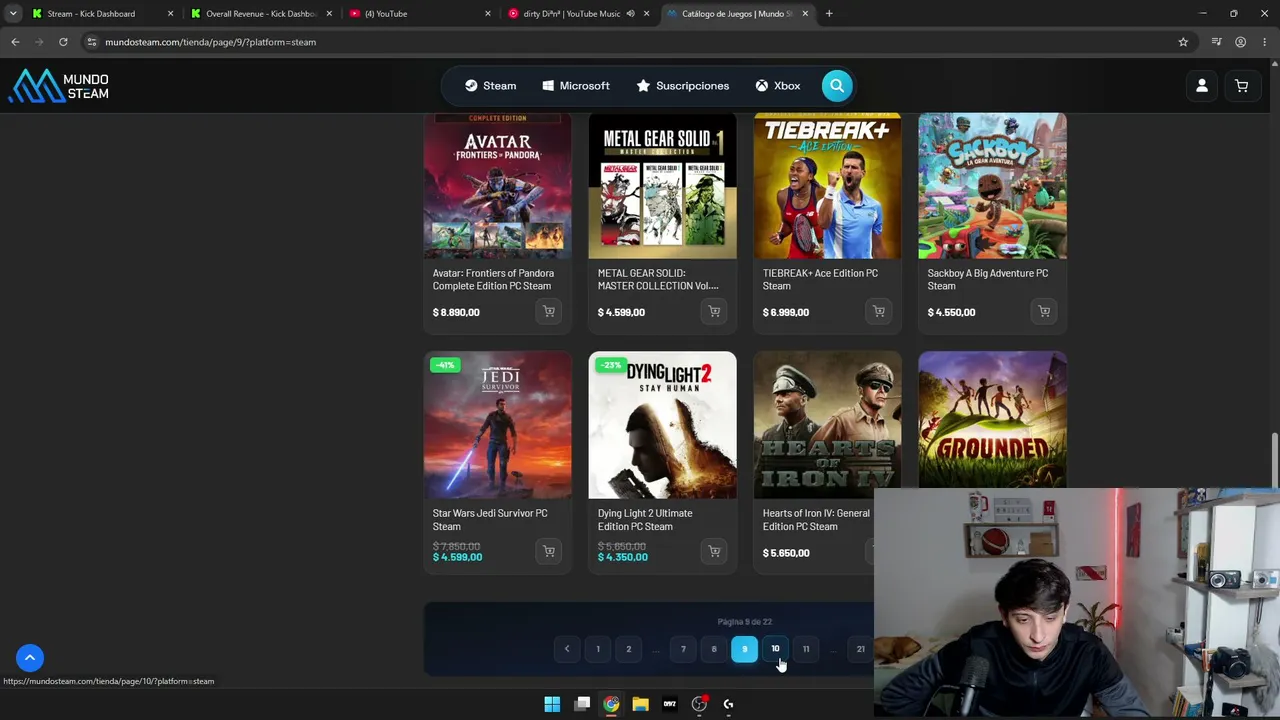Add Avatar: Frontiers of Pandora to cart

(549, 312)
